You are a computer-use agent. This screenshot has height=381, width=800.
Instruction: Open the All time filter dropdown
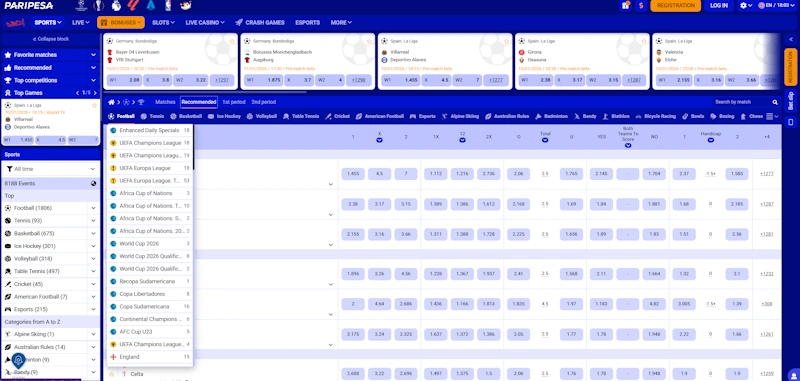click(51, 169)
